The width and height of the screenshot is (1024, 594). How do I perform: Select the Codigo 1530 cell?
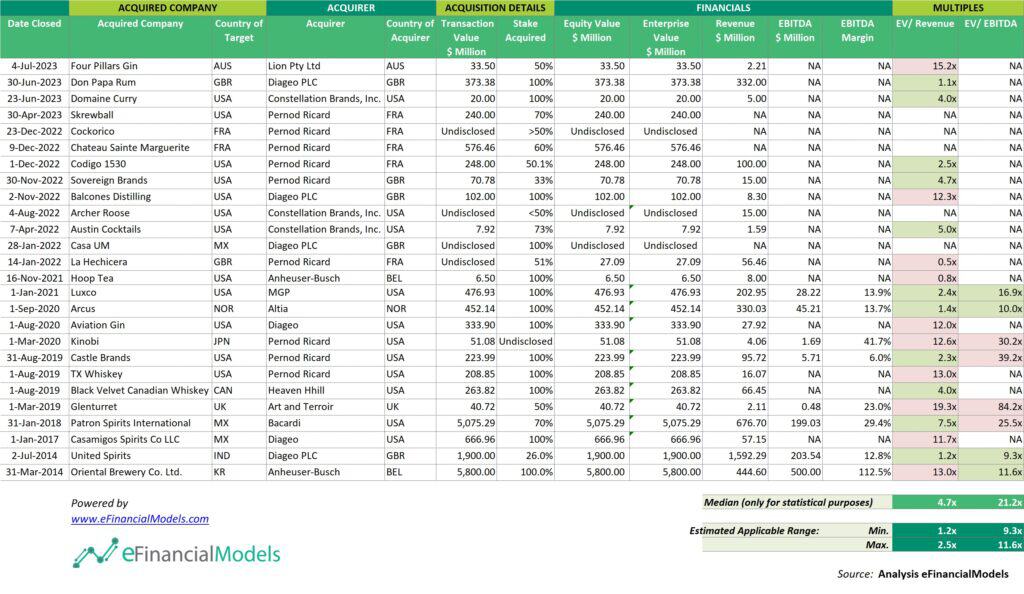[140, 164]
